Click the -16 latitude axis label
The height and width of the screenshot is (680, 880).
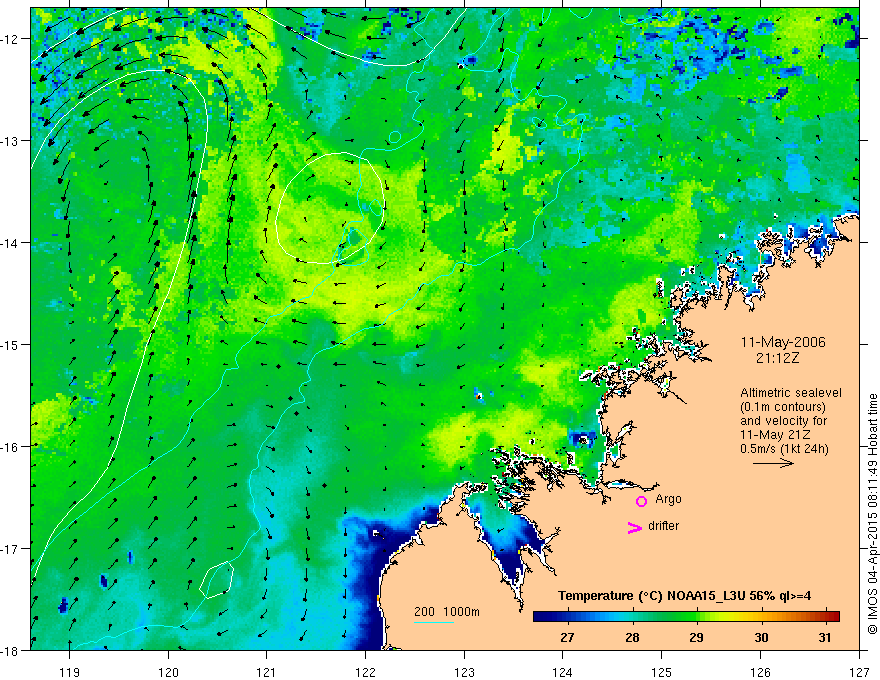tap(10, 447)
